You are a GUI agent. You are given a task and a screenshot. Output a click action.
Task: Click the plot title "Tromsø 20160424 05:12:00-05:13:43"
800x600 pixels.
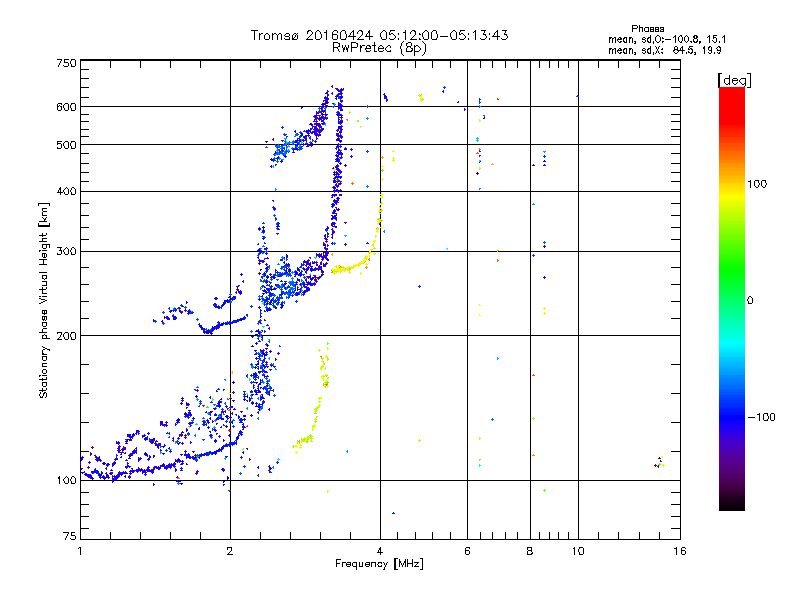379,35
